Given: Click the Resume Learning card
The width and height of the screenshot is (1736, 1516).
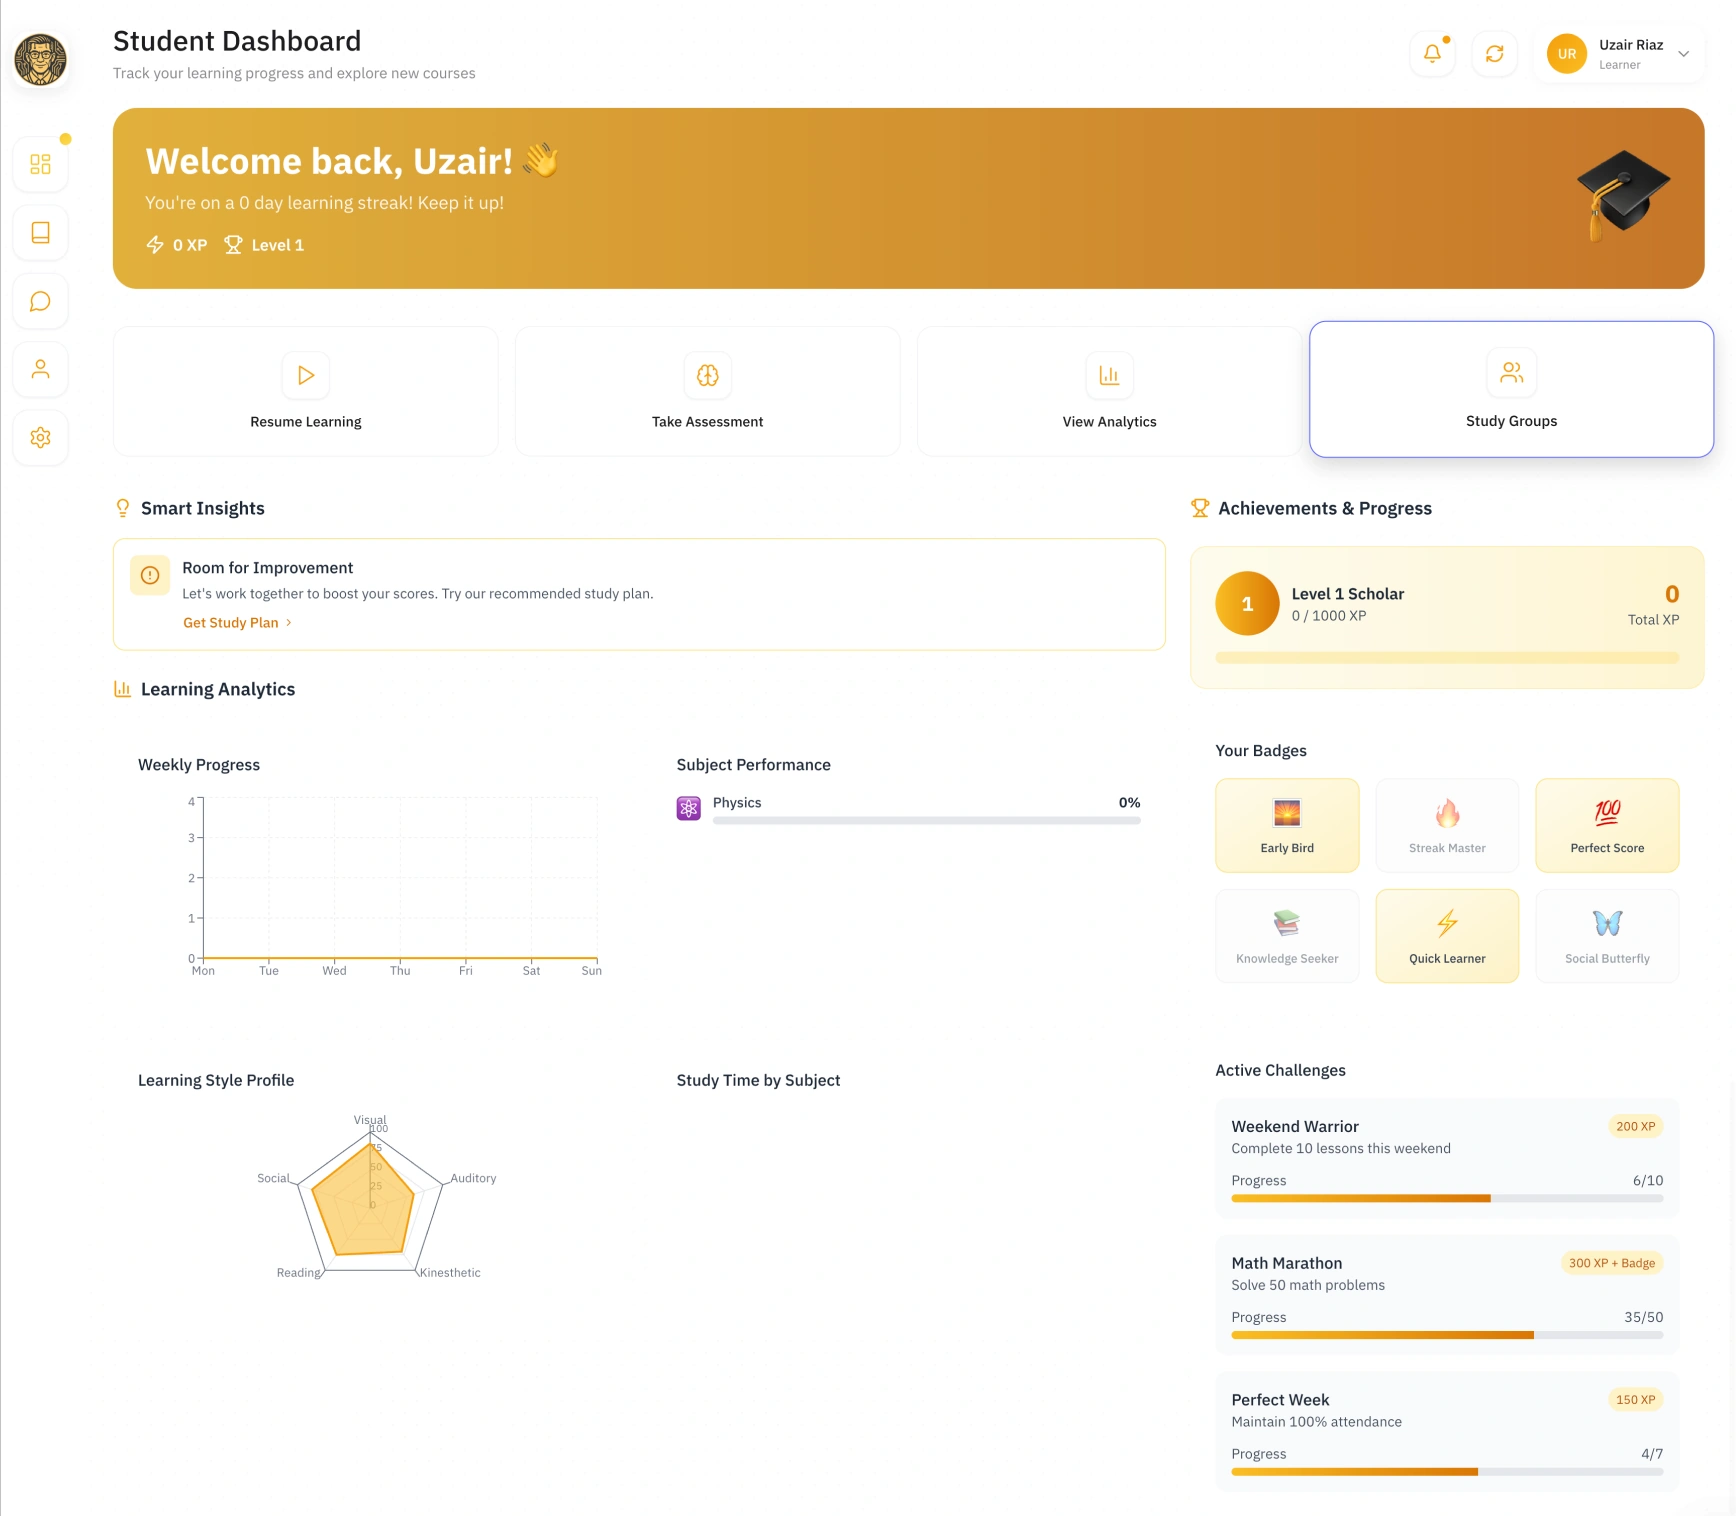Looking at the screenshot, I should point(306,391).
